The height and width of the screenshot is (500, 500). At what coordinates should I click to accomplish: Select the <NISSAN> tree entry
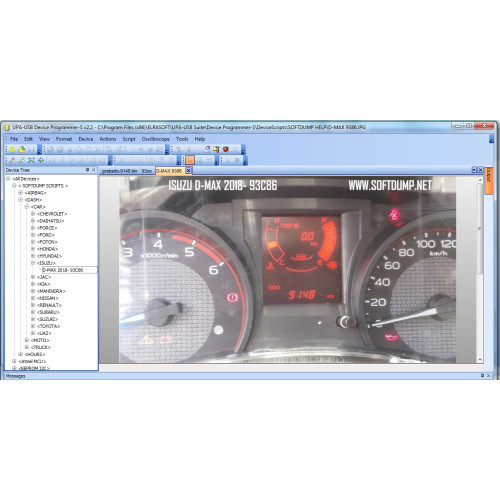pos(48,298)
